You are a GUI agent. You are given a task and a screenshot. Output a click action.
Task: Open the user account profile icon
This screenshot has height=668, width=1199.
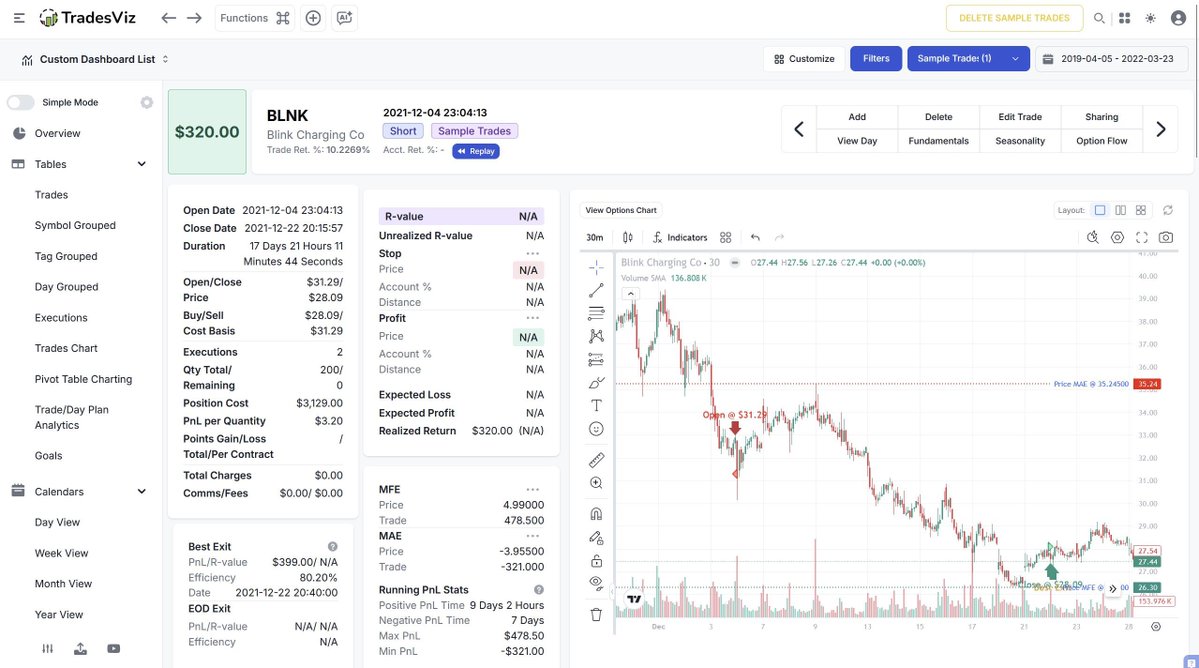(x=1178, y=18)
